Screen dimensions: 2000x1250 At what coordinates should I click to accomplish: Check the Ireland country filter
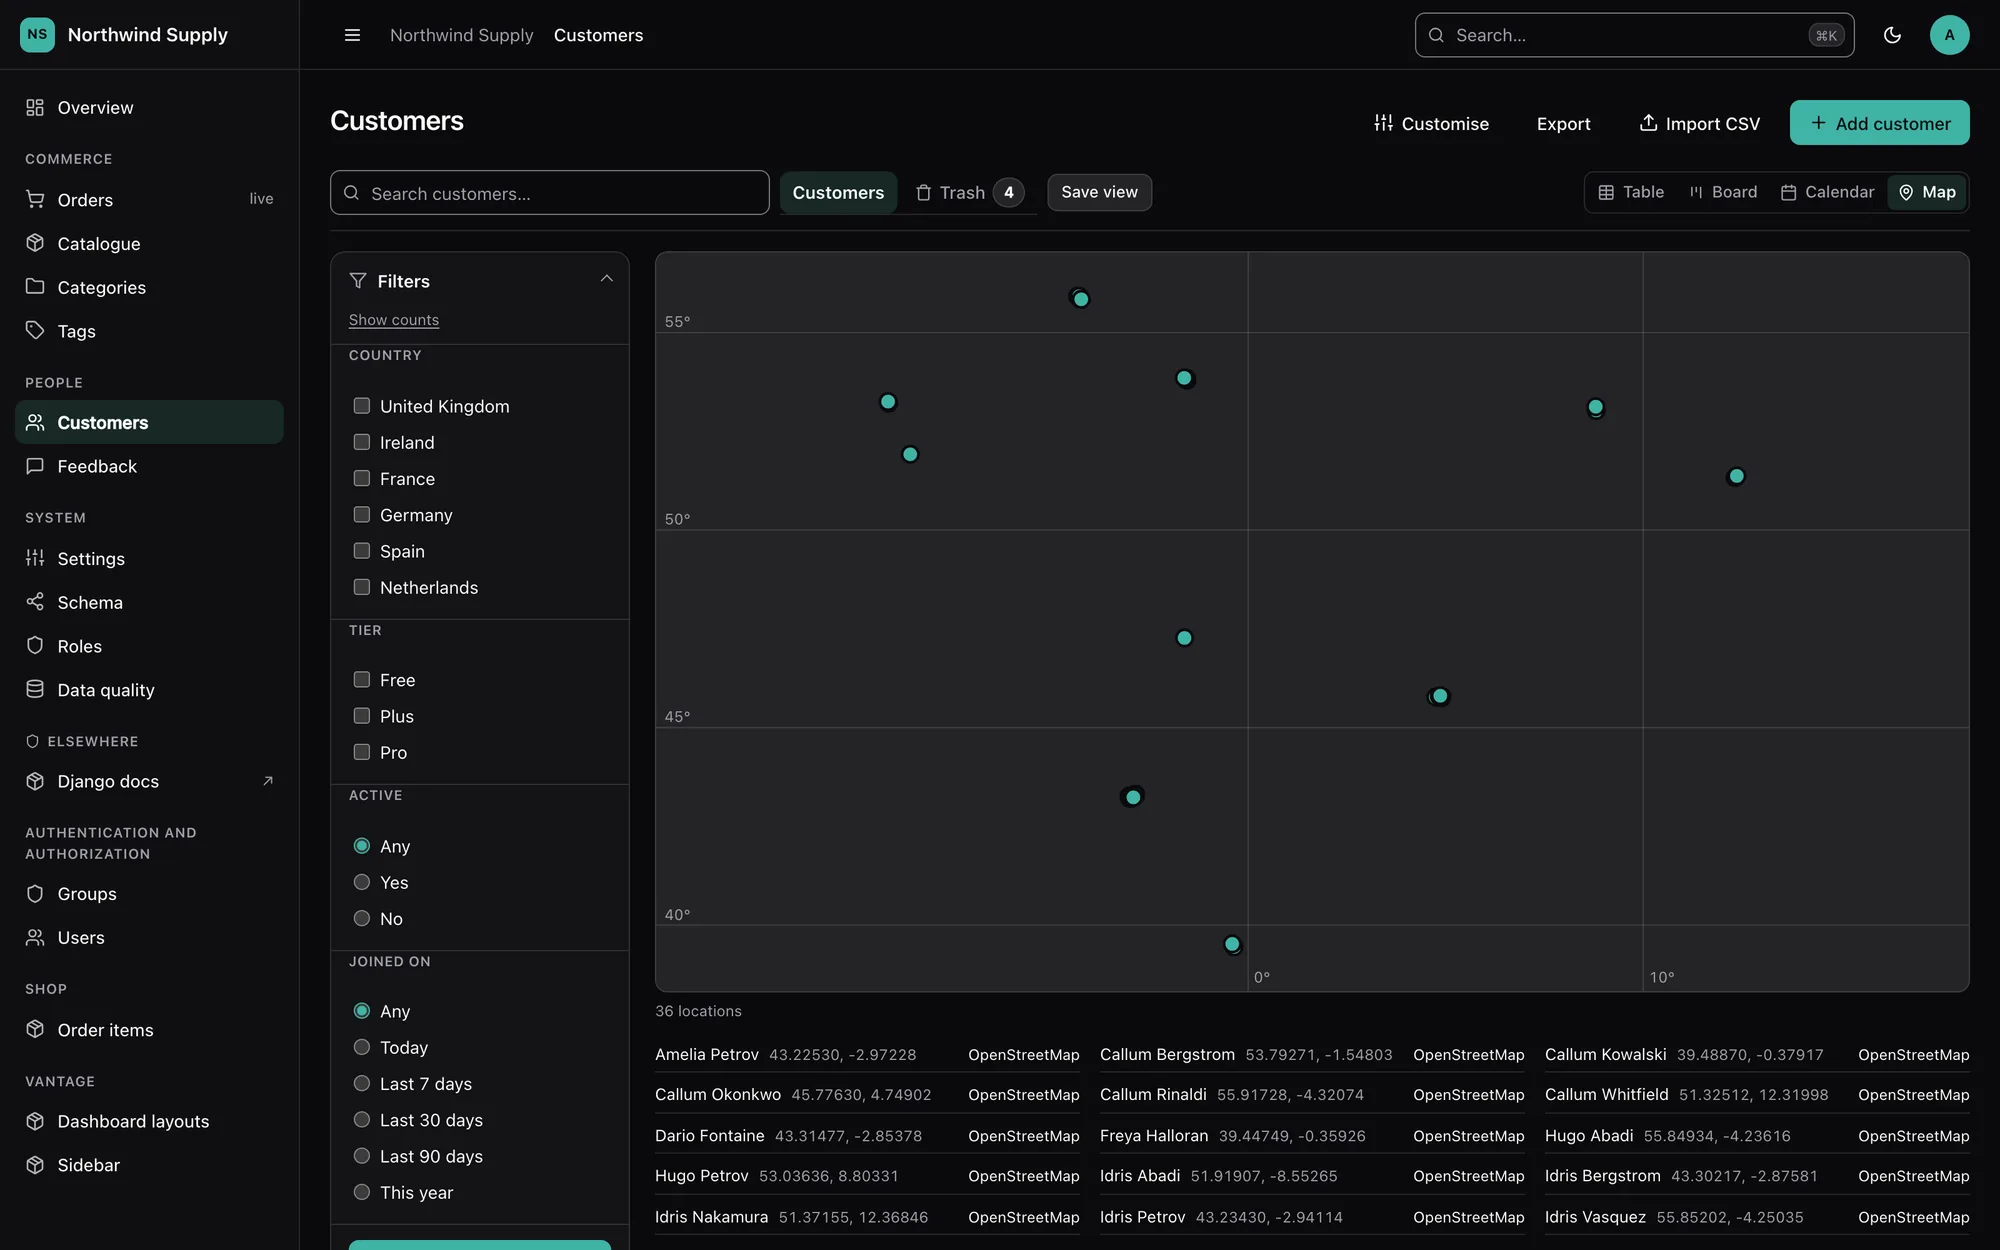coord(362,442)
